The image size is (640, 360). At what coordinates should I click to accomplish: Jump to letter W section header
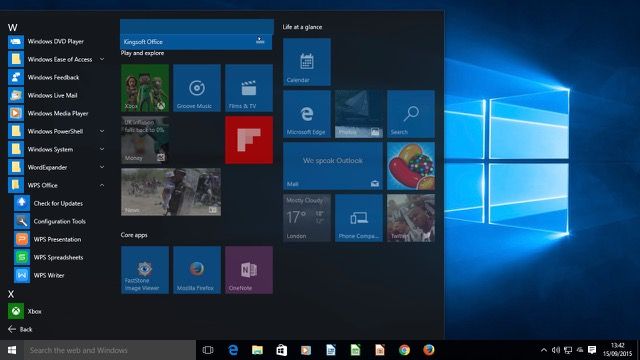(x=12, y=27)
